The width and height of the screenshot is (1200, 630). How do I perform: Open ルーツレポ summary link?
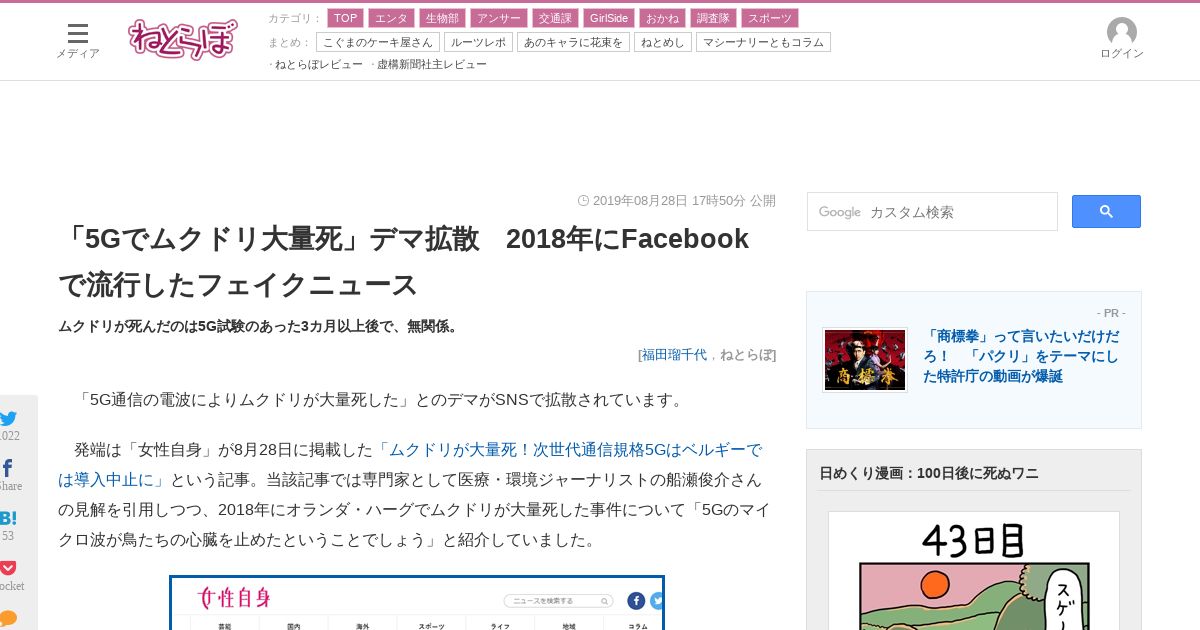pyautogui.click(x=478, y=42)
